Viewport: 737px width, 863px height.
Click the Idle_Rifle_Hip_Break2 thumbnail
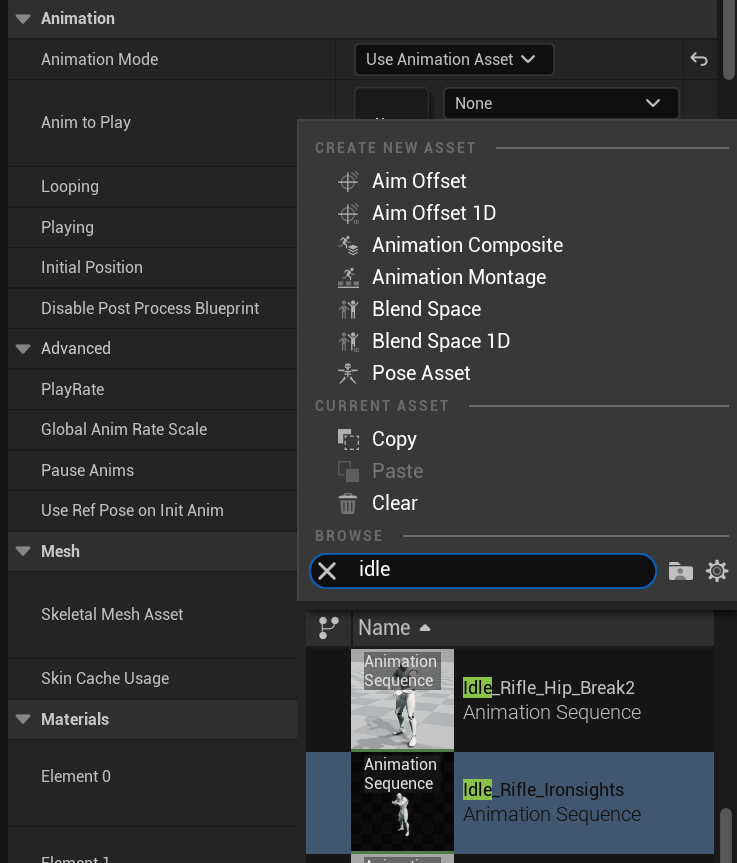tap(402, 699)
